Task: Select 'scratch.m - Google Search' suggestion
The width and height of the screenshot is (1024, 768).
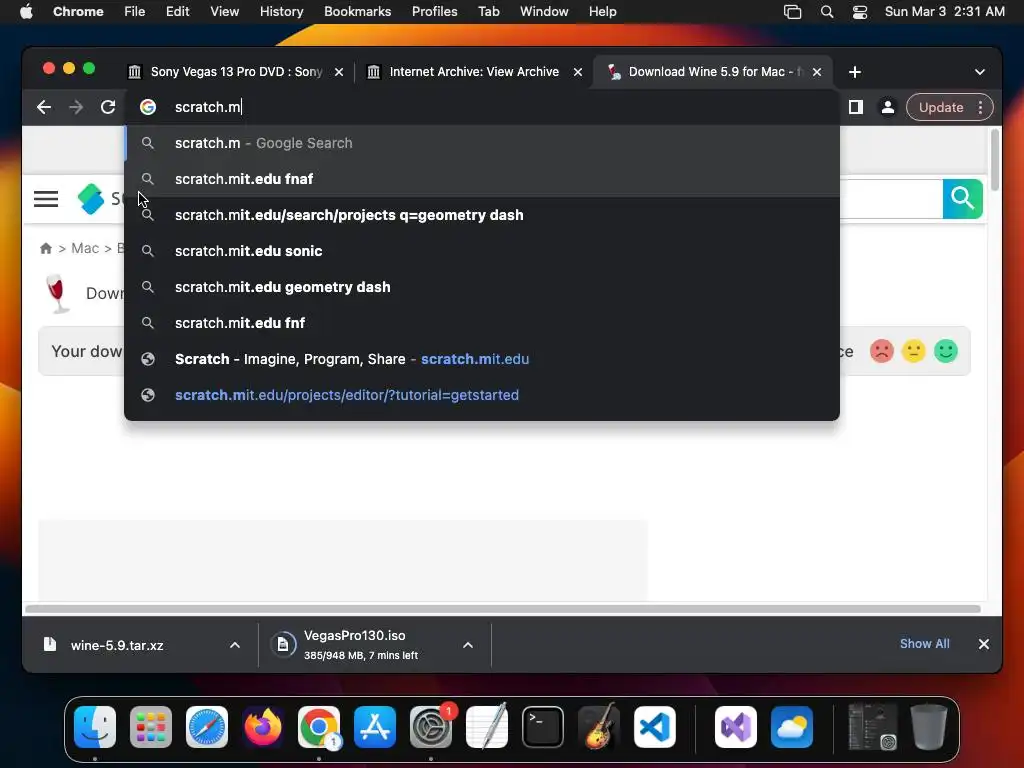Action: [482, 143]
